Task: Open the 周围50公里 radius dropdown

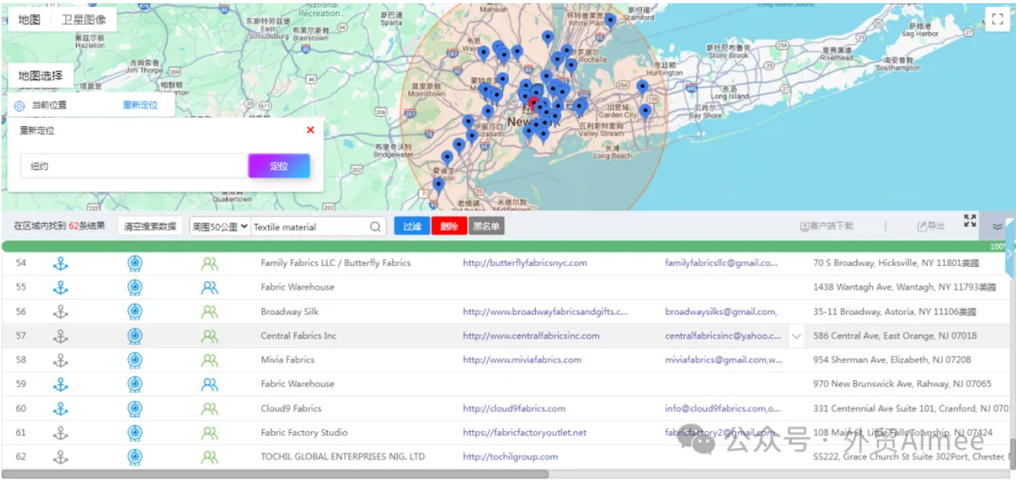Action: click(220, 227)
